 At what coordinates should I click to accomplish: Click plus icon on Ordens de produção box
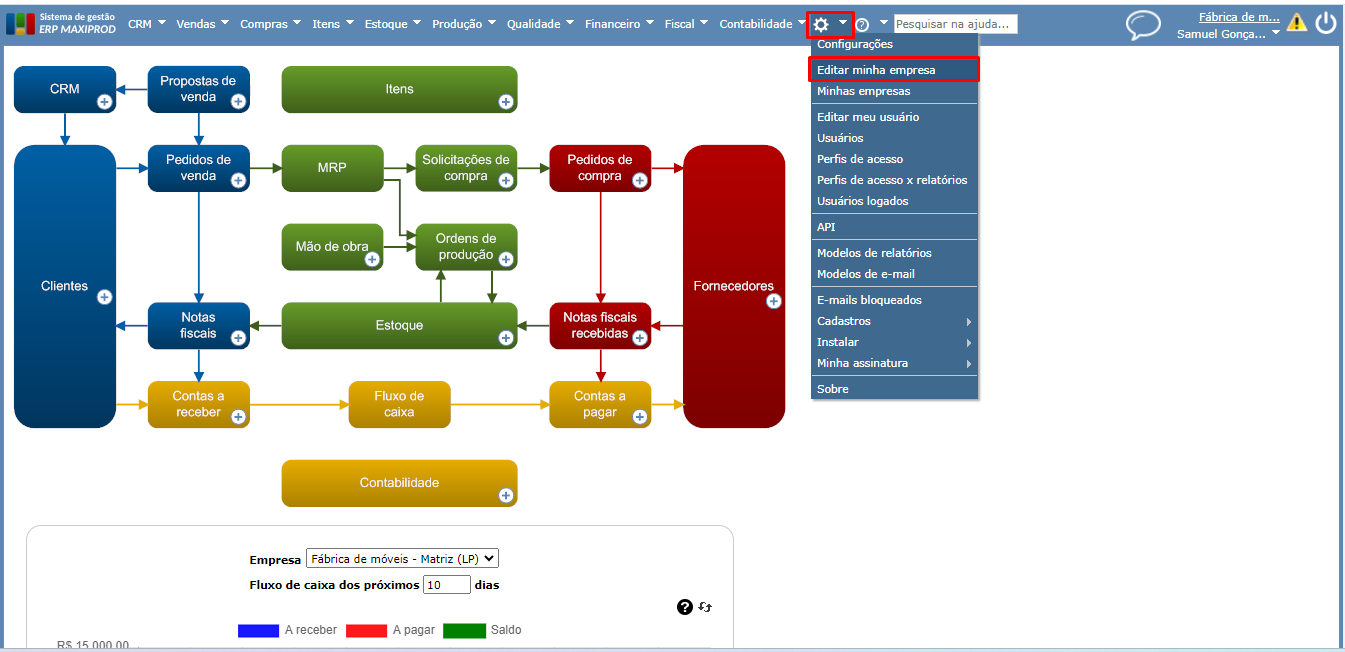(506, 259)
